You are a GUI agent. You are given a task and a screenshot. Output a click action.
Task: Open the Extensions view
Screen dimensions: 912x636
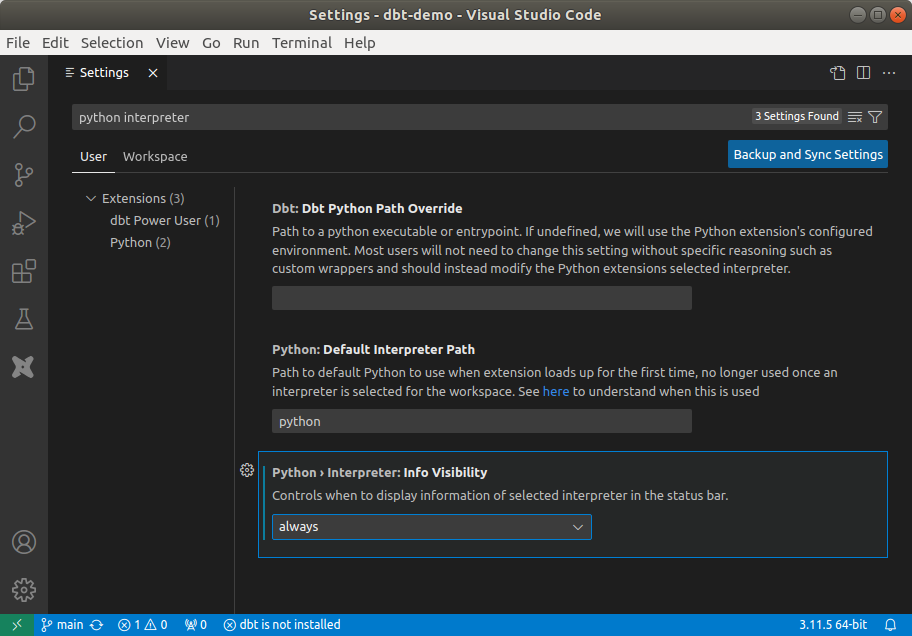tap(24, 271)
